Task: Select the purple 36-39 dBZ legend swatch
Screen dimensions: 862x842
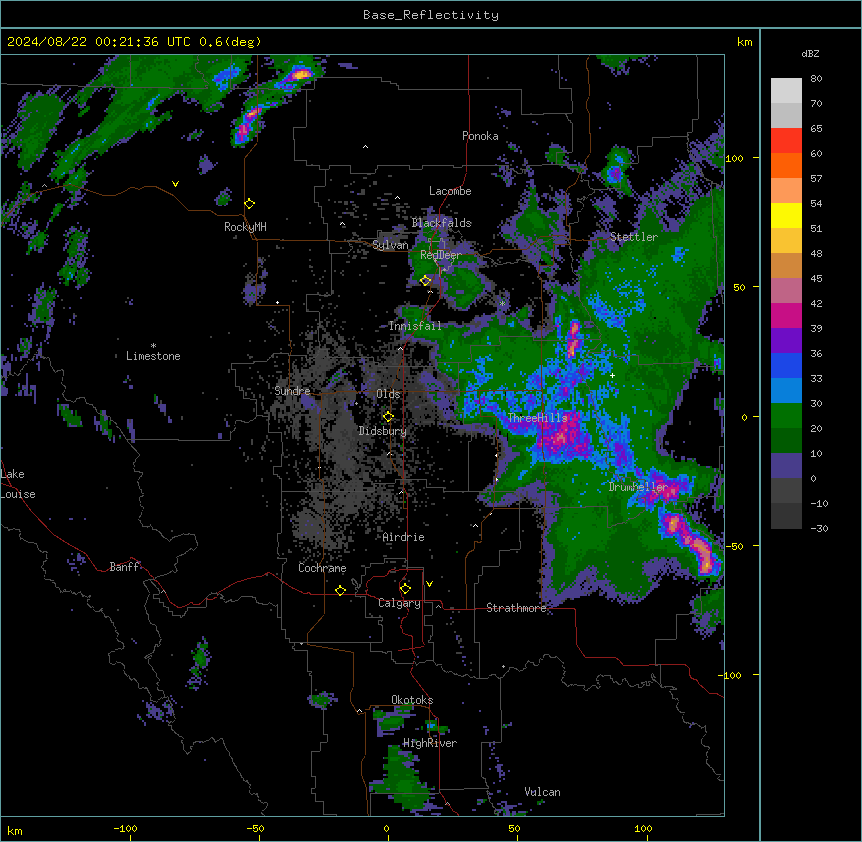Action: [x=786, y=341]
